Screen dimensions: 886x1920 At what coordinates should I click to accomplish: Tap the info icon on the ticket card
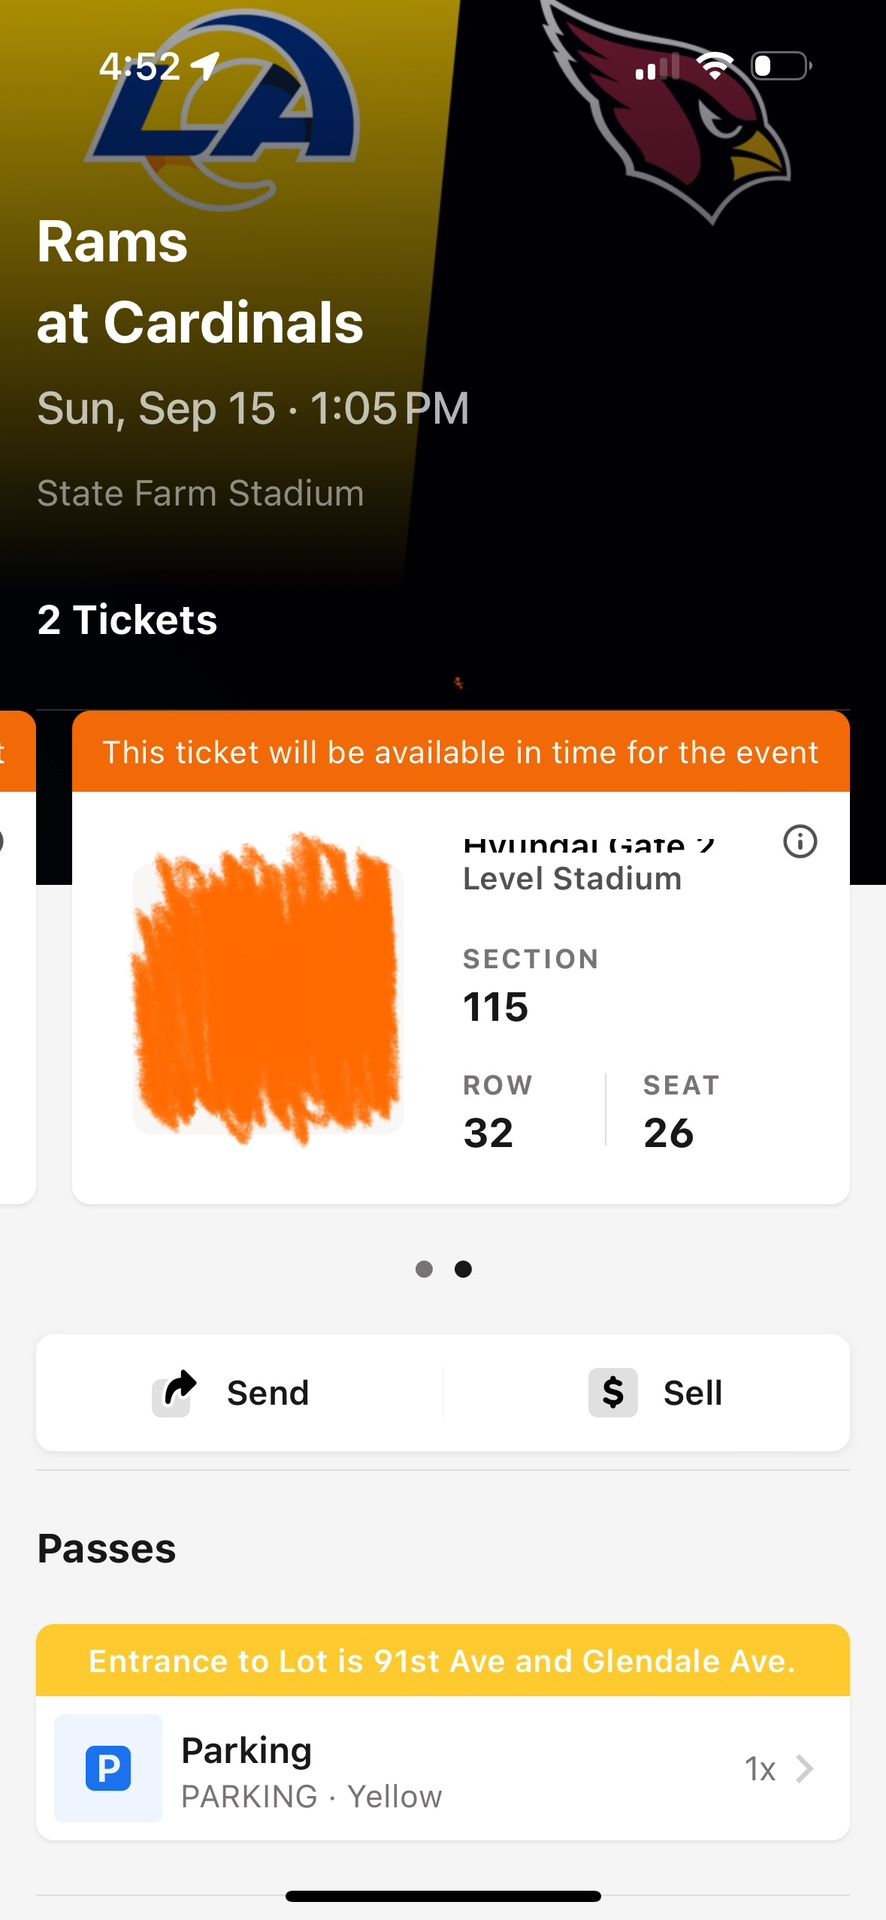click(800, 842)
